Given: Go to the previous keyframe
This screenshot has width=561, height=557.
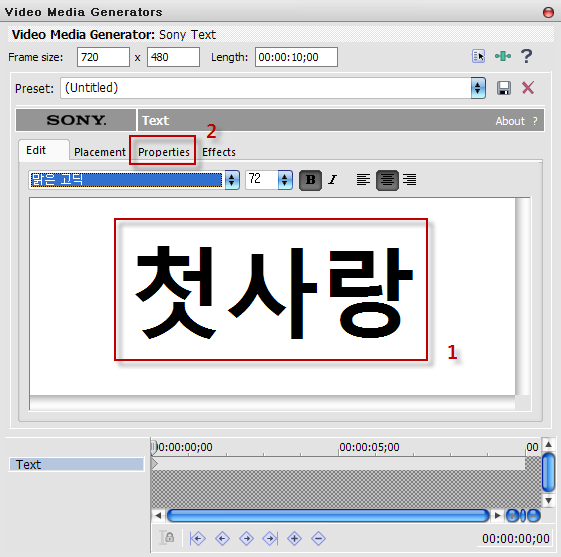Looking at the screenshot, I should [222, 538].
